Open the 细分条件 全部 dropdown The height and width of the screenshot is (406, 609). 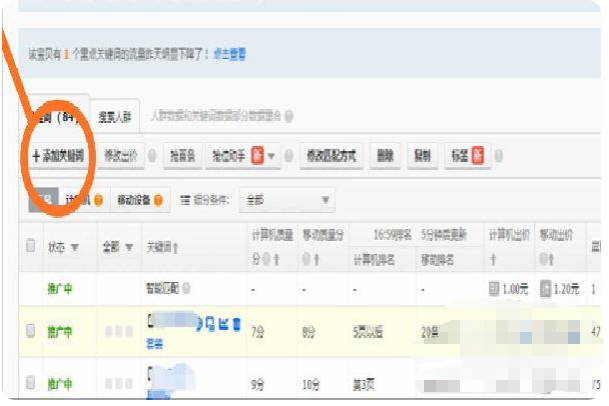click(287, 200)
